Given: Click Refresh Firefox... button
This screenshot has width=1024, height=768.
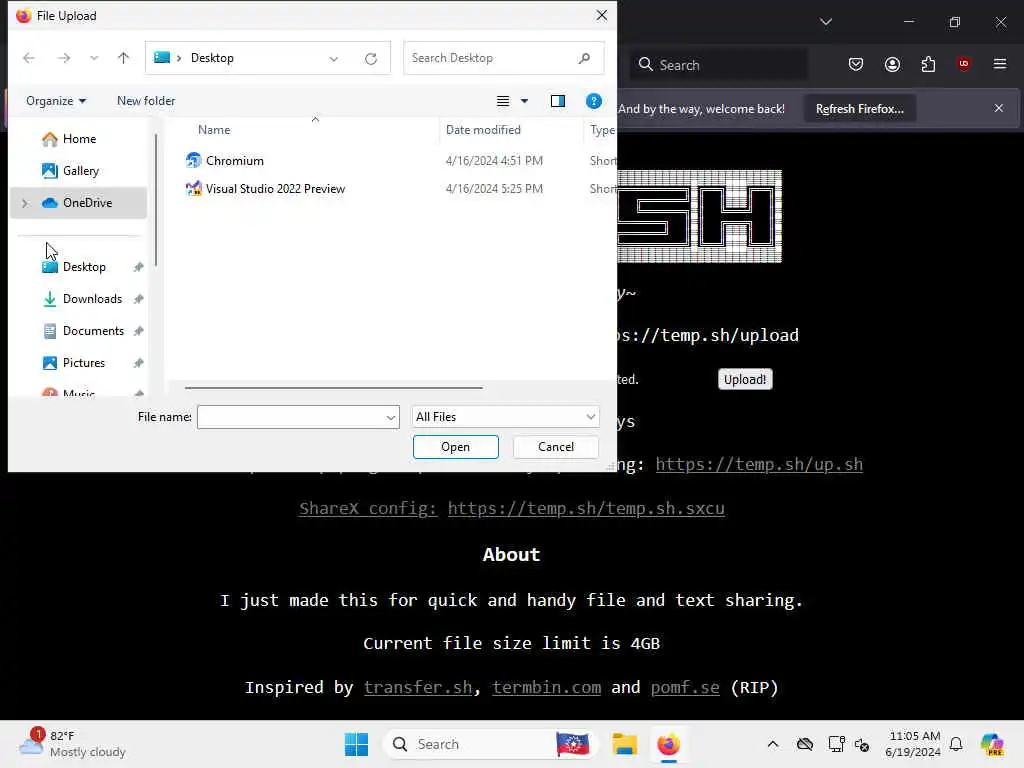Looking at the screenshot, I should 859,109.
